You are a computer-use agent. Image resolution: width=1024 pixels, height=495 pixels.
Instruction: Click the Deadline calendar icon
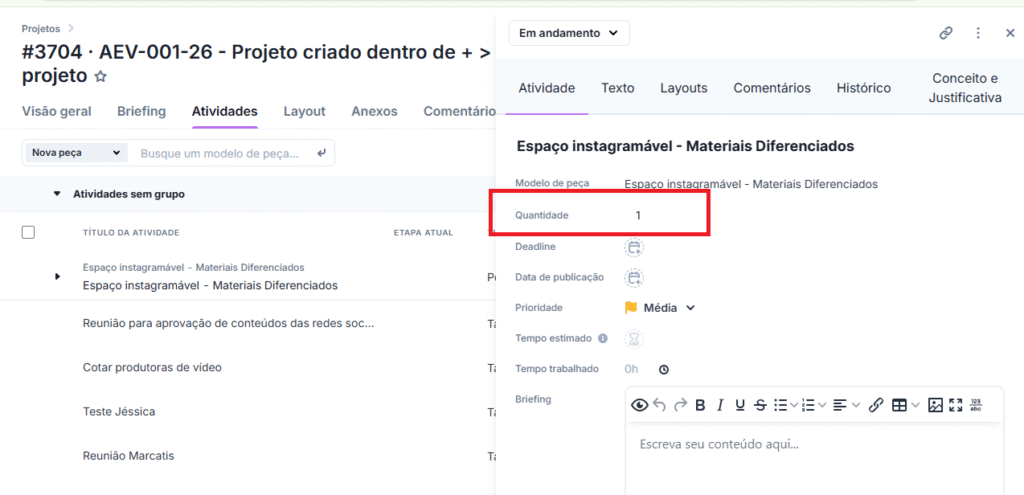pos(634,247)
